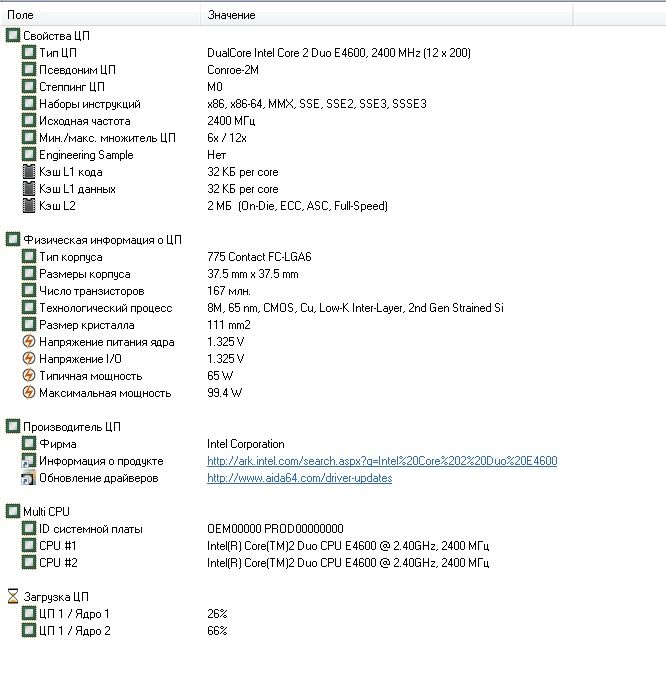Click the icon beside Фирма
Screen dimensions: 666x679
[29, 443]
